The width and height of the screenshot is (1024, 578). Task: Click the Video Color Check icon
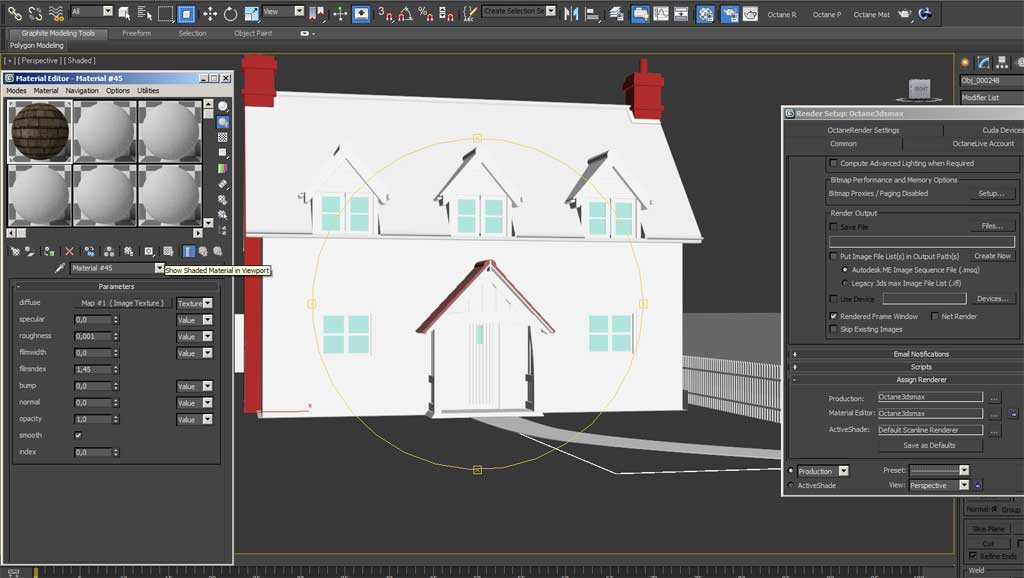(x=223, y=168)
